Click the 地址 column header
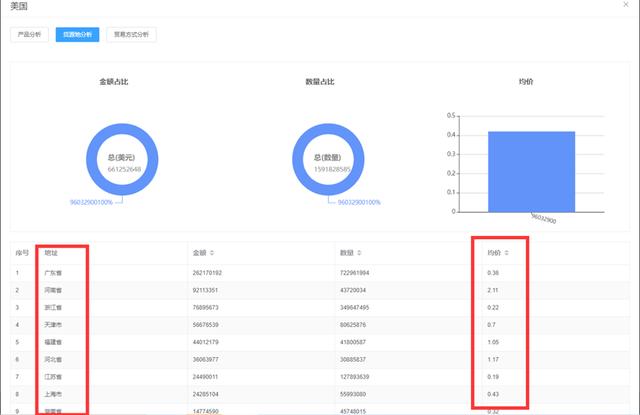The height and width of the screenshot is (415, 640). (x=51, y=253)
